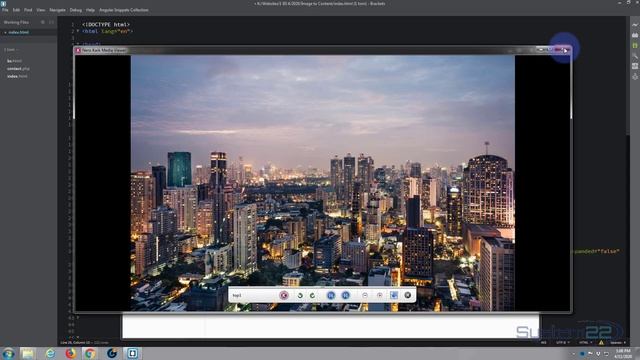Click the fourth icon in Brackets right toolbar
Image resolution: width=640 pixels, height=360 pixels.
tap(635, 56)
